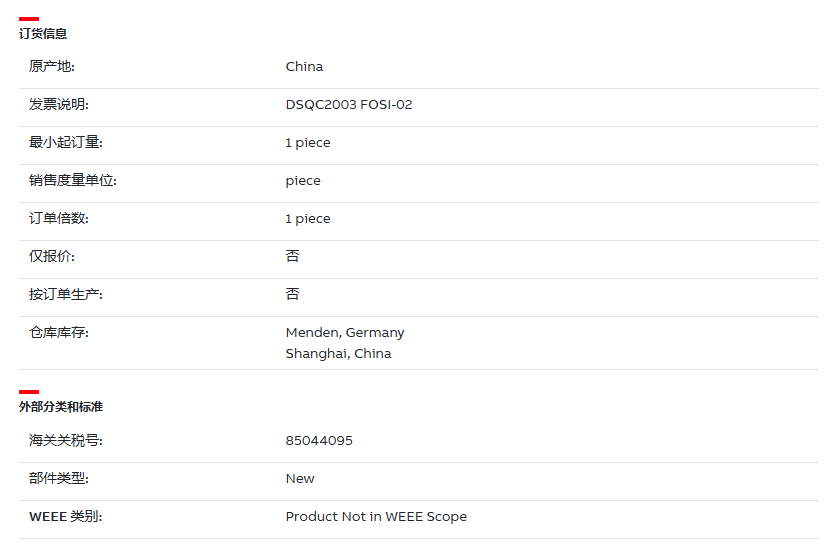Click the 否 value beside 按订单生产
The image size is (825, 550).
[293, 294]
